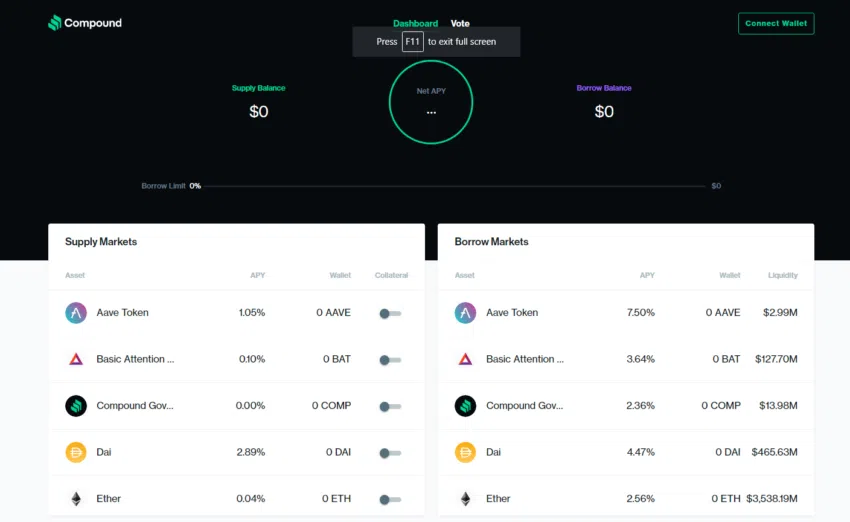Turn on Ether collateral toggle
850x522 pixels.
pyautogui.click(x=390, y=500)
